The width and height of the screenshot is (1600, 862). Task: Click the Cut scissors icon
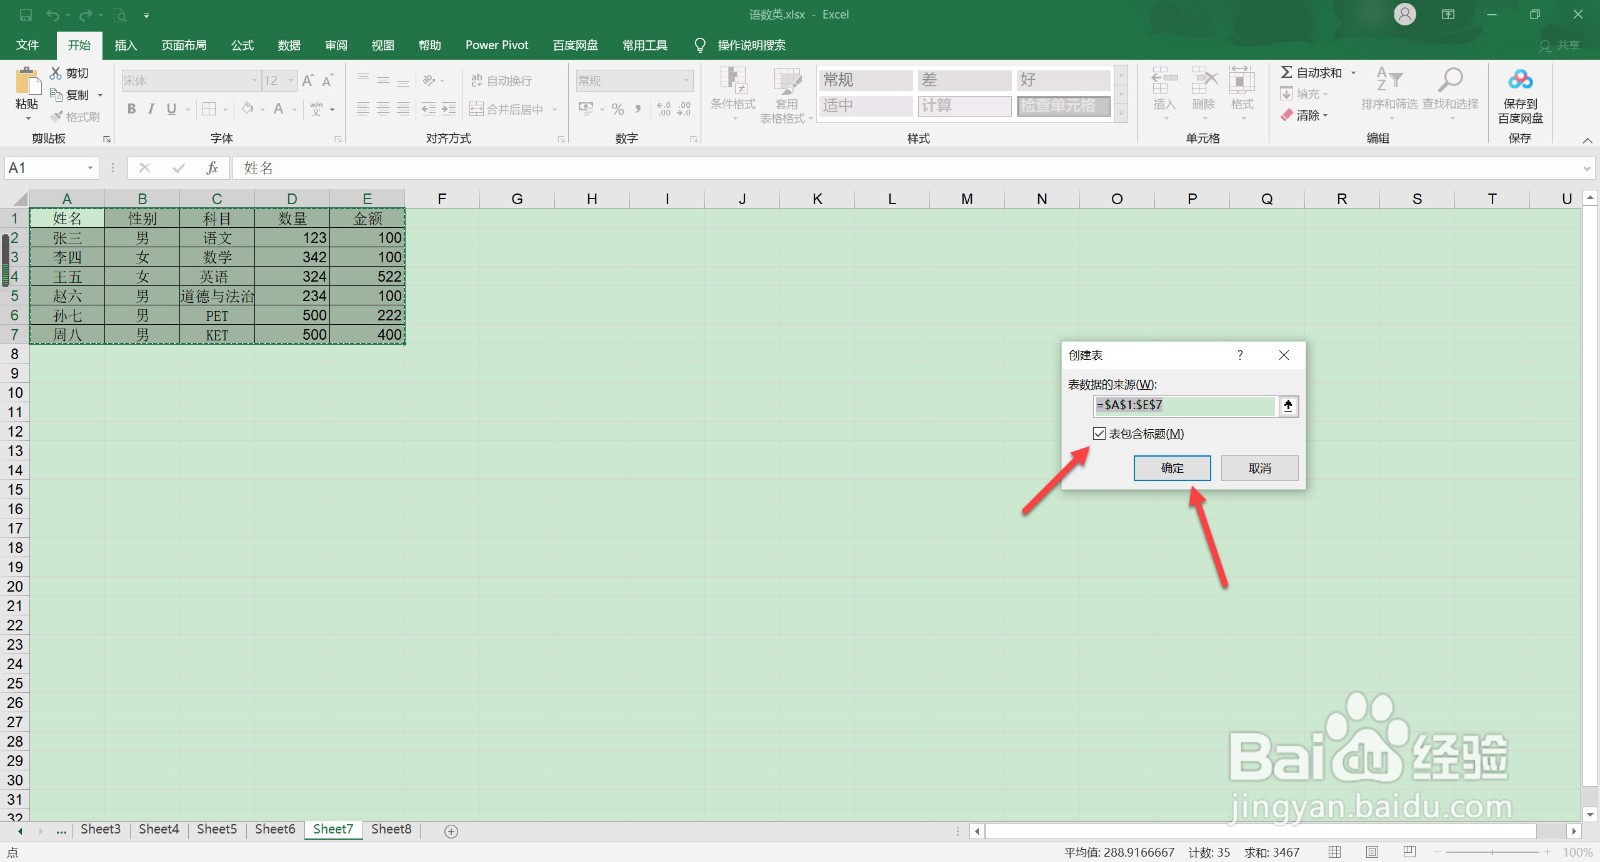56,73
